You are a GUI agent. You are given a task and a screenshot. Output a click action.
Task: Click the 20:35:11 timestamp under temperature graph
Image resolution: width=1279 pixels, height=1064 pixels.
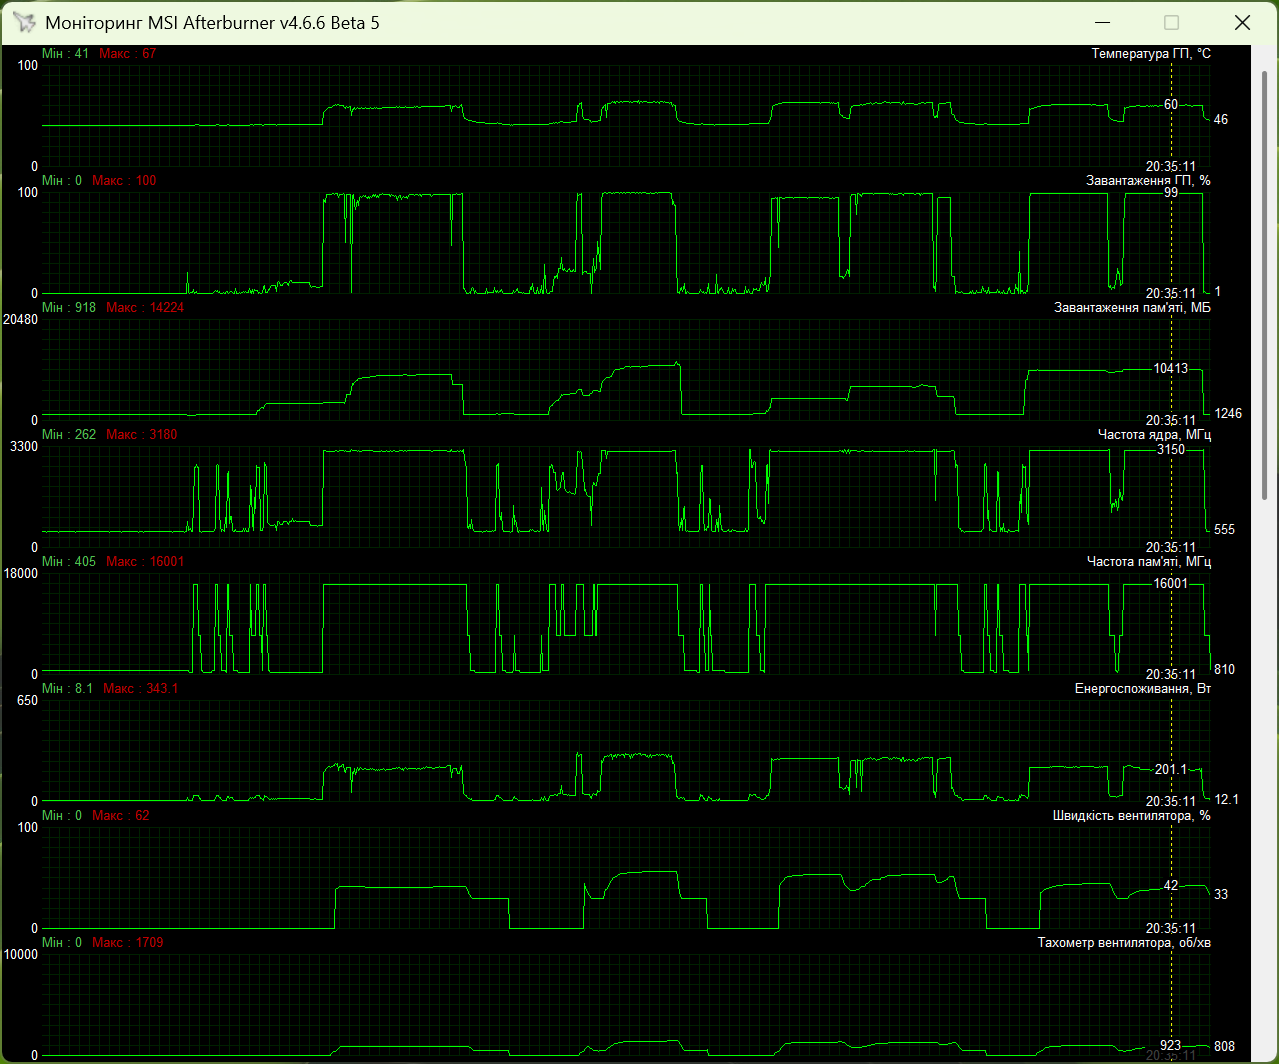point(1170,166)
